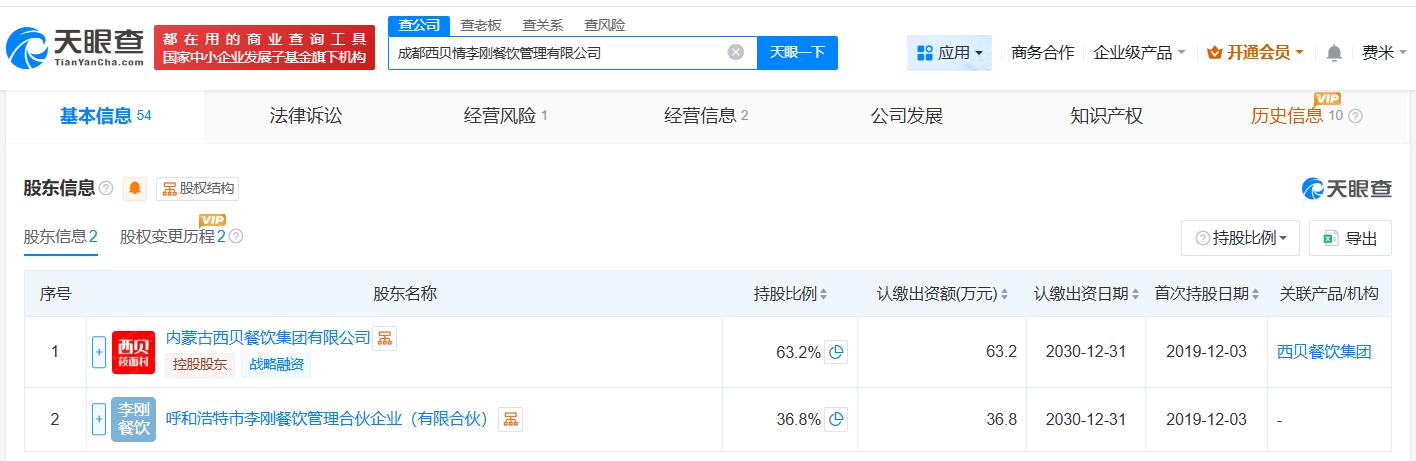1416x461 pixels.
Task: Click the orange alert bell beside 股东信息
Action: [135, 188]
